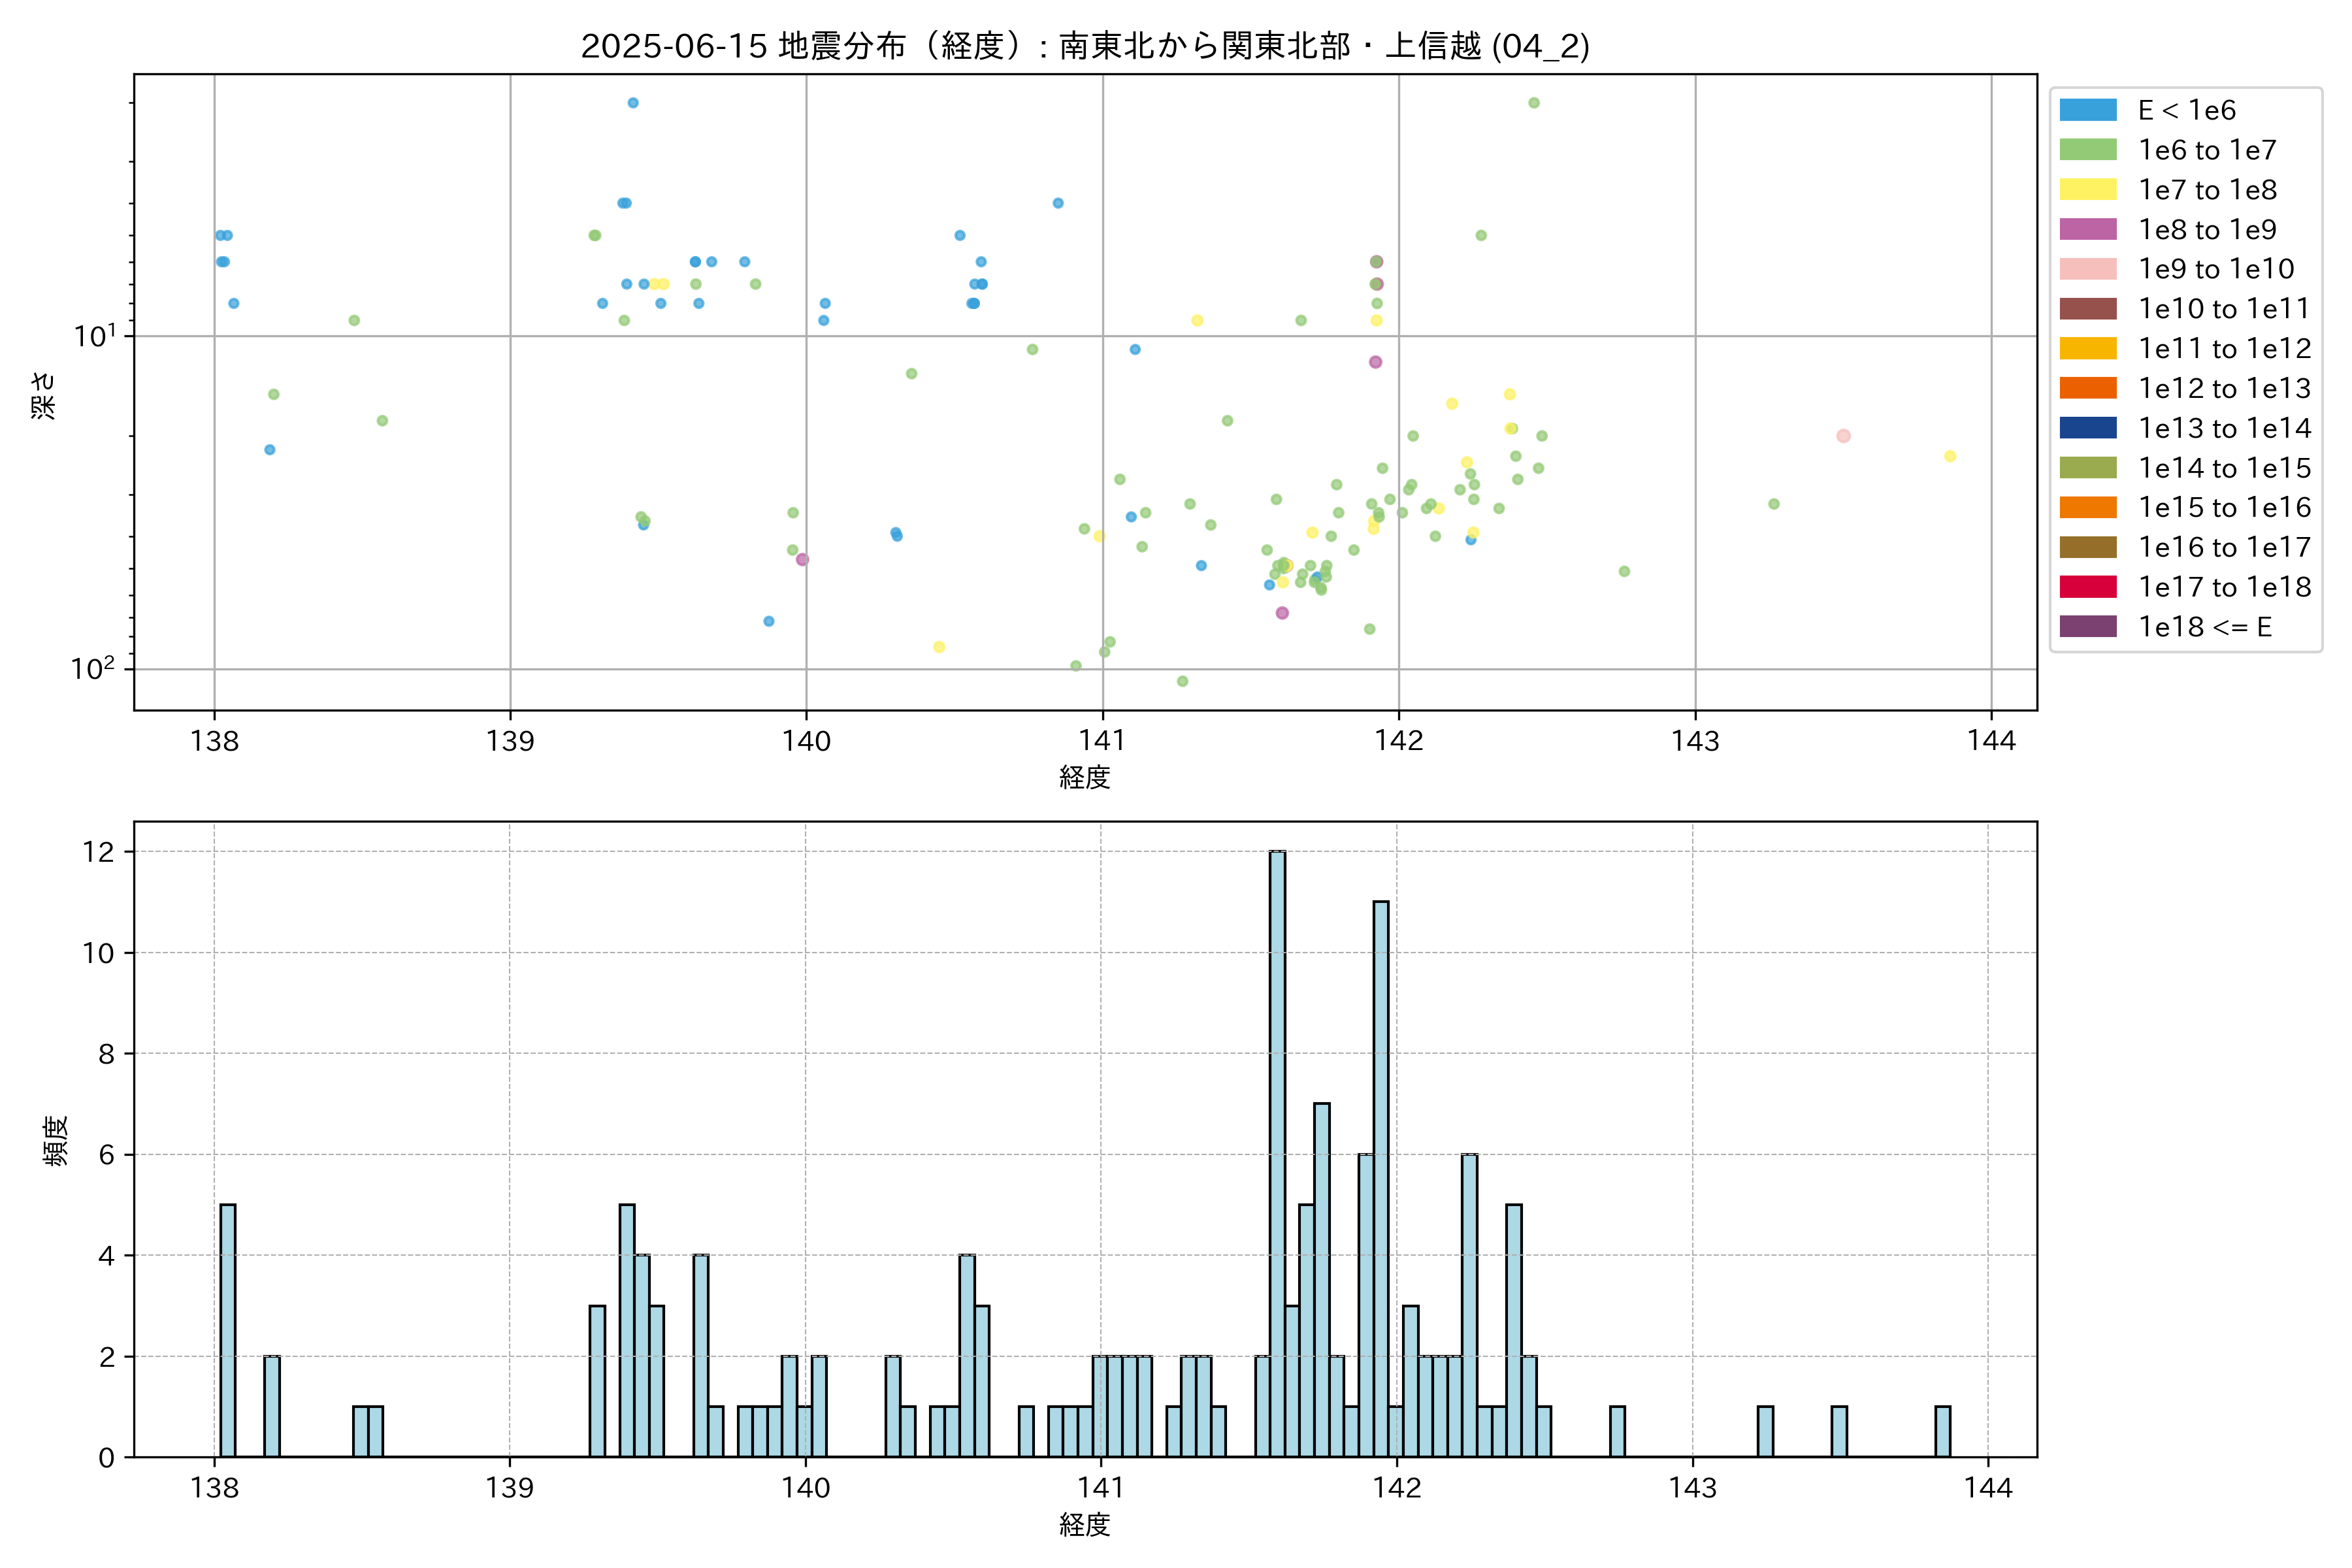
Task: Click the 頻度 y-axis label of histogram
Action: tap(56, 1140)
